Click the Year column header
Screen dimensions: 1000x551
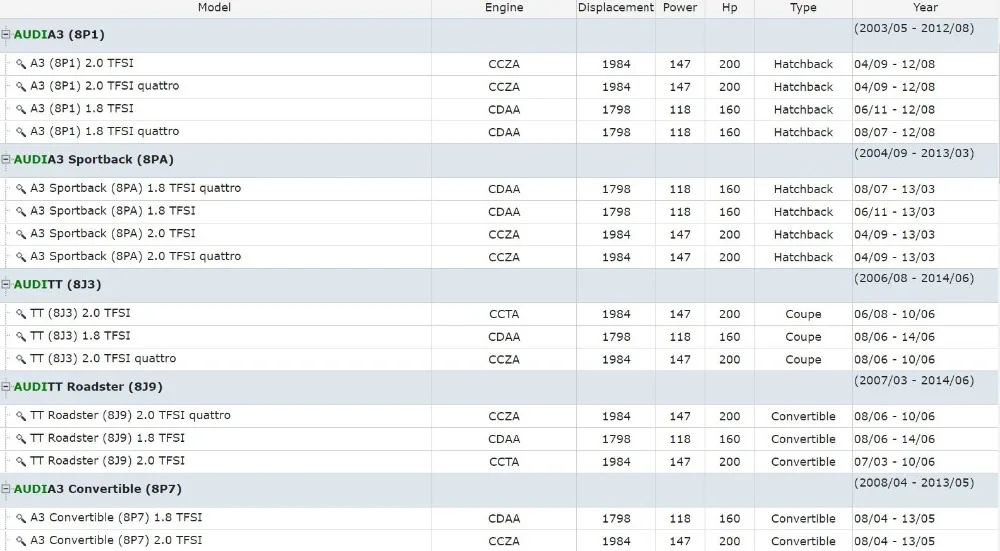pyautogui.click(x=925, y=8)
